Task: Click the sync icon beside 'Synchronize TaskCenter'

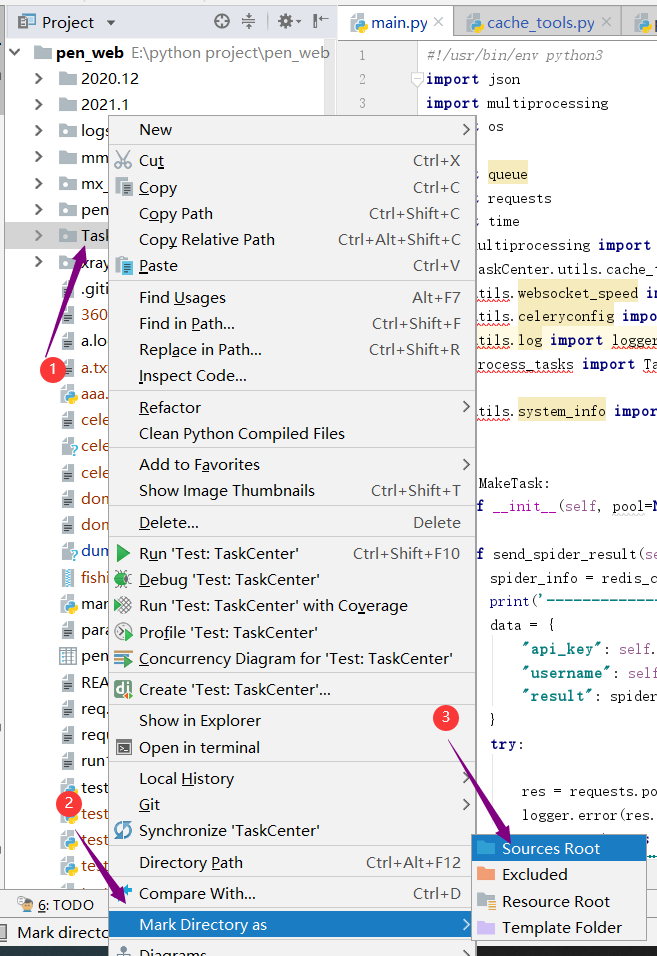Action: click(123, 829)
